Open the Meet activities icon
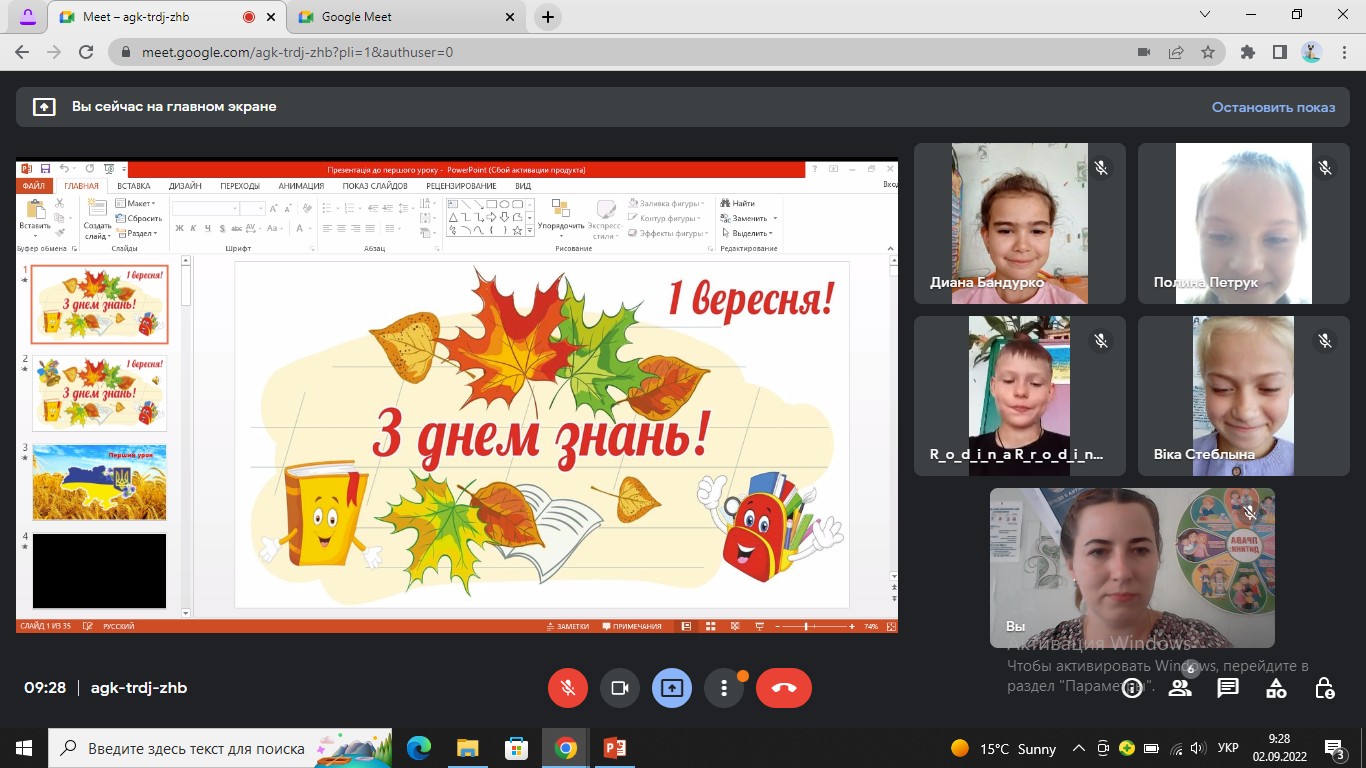 click(1276, 688)
